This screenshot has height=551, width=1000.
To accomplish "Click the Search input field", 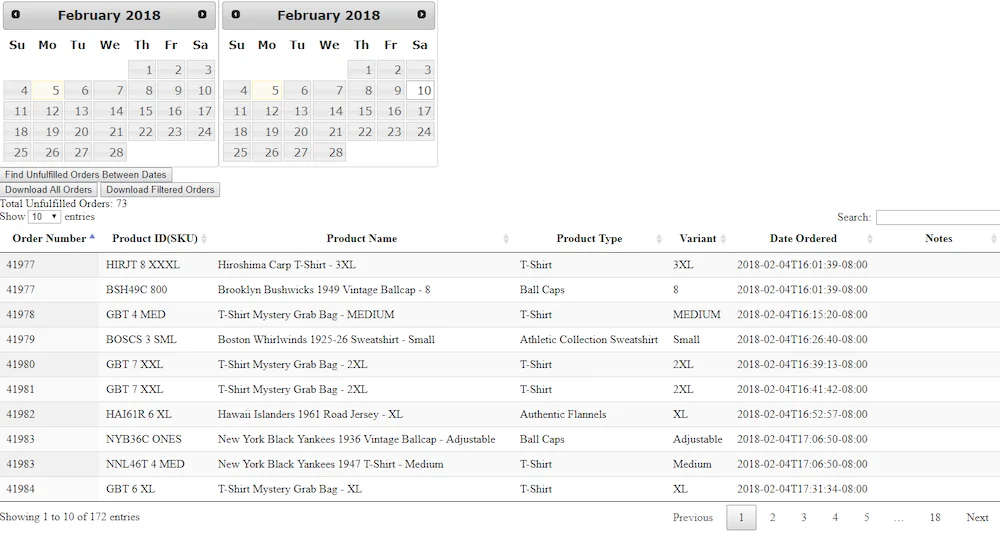I will (x=937, y=217).
